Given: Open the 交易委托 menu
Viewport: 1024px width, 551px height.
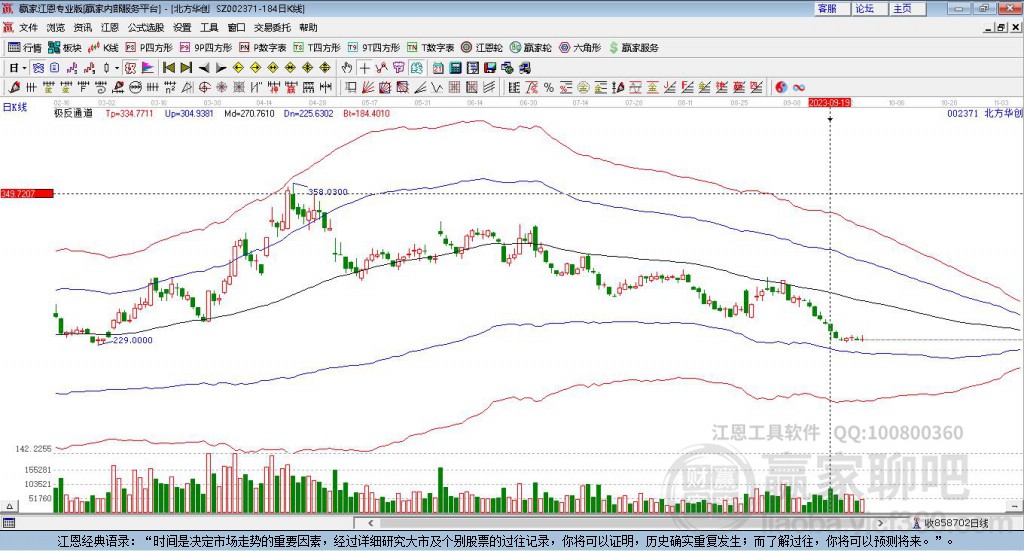Looking at the screenshot, I should pos(272,27).
